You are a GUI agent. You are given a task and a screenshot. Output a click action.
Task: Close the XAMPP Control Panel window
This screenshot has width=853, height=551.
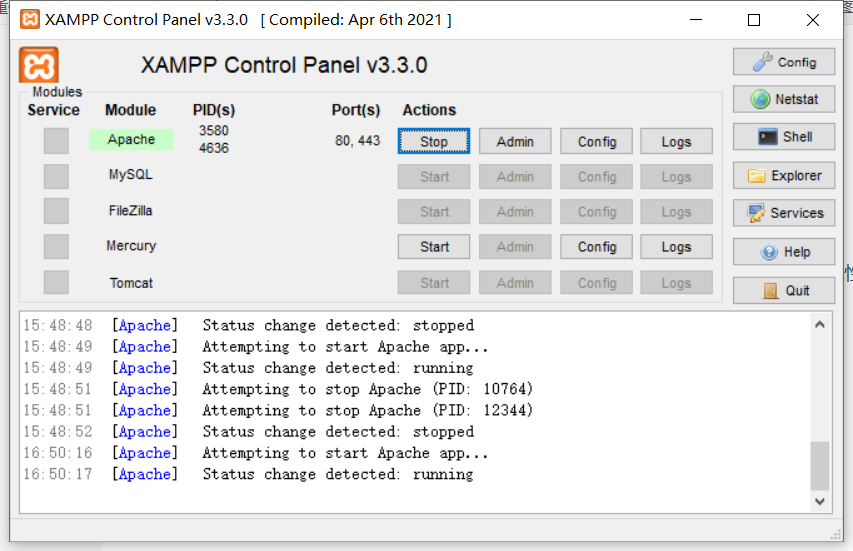pyautogui.click(x=813, y=20)
